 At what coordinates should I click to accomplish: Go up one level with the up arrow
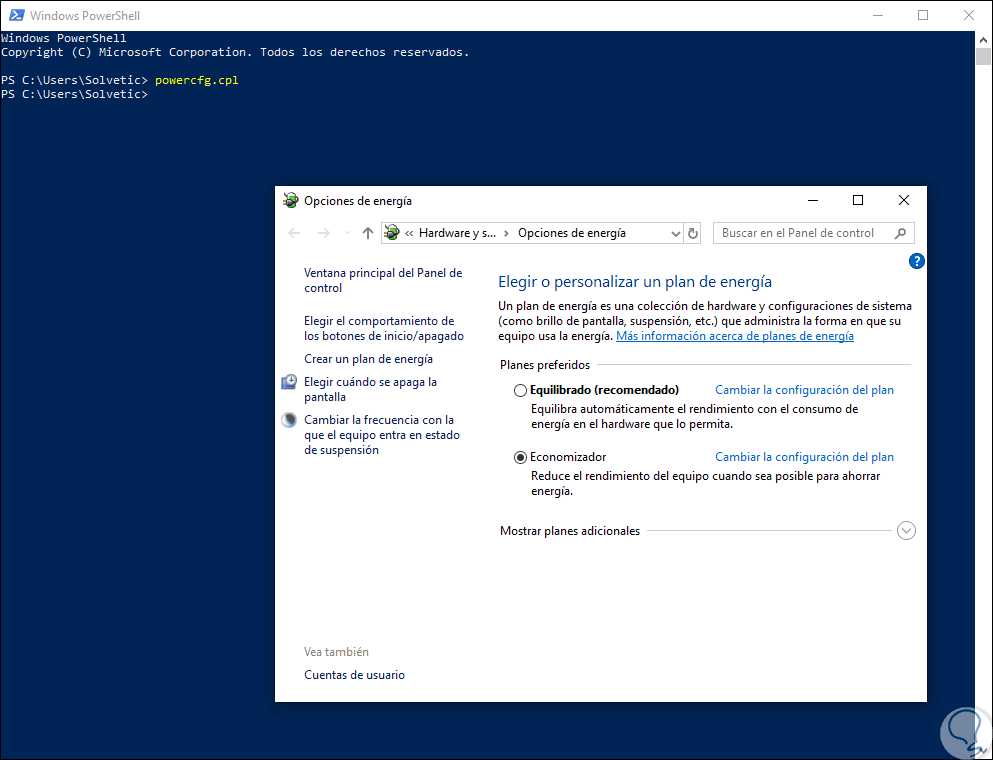[367, 233]
